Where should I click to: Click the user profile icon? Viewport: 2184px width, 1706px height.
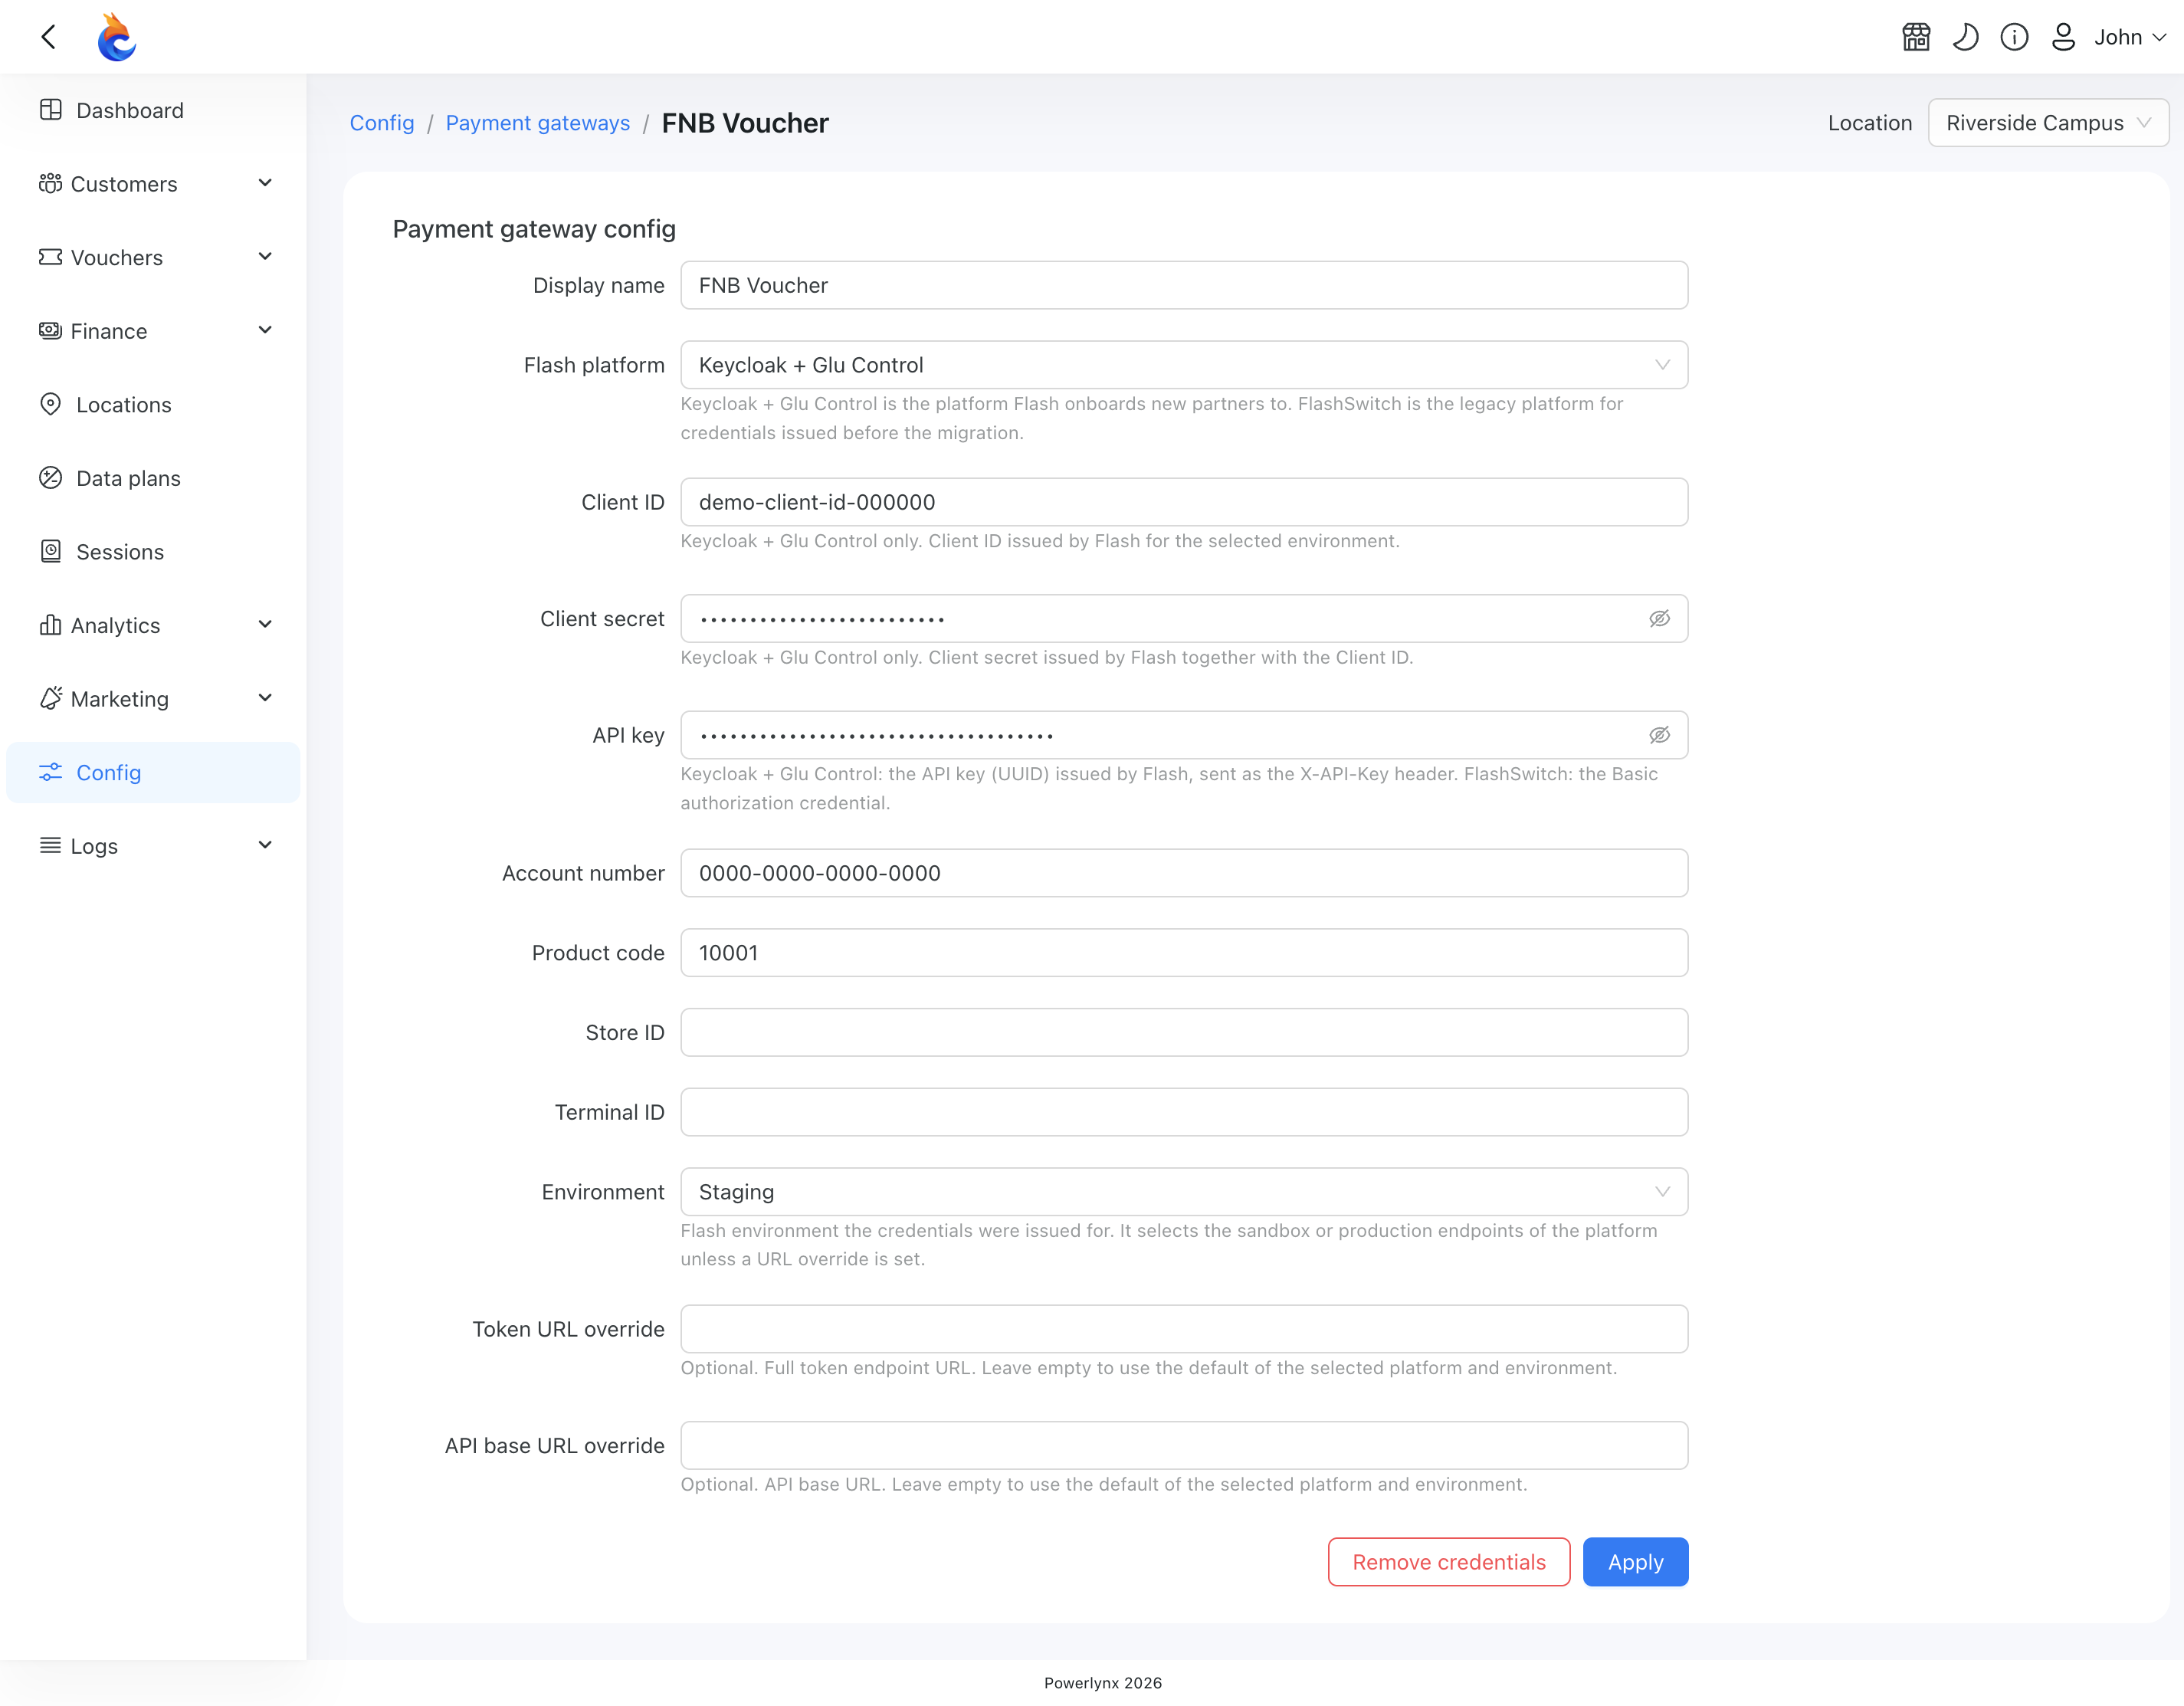(x=2063, y=37)
